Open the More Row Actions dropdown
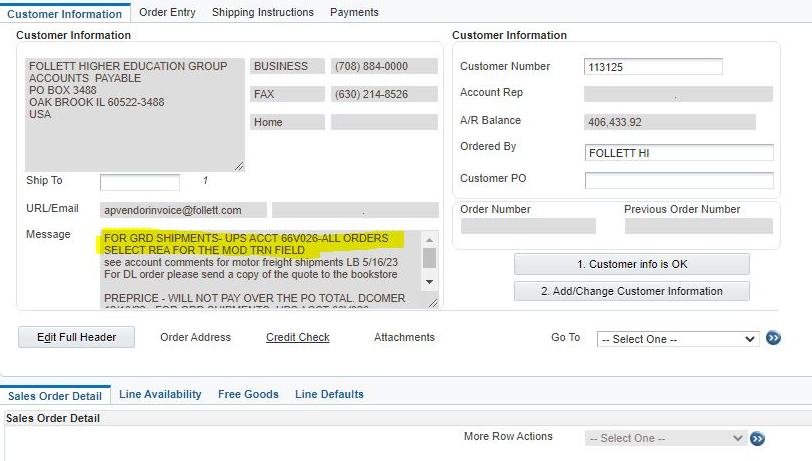812x461 pixels. click(666, 438)
